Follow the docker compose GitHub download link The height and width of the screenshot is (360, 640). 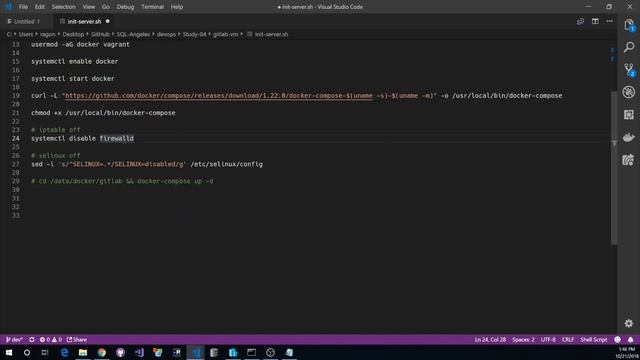219,96
